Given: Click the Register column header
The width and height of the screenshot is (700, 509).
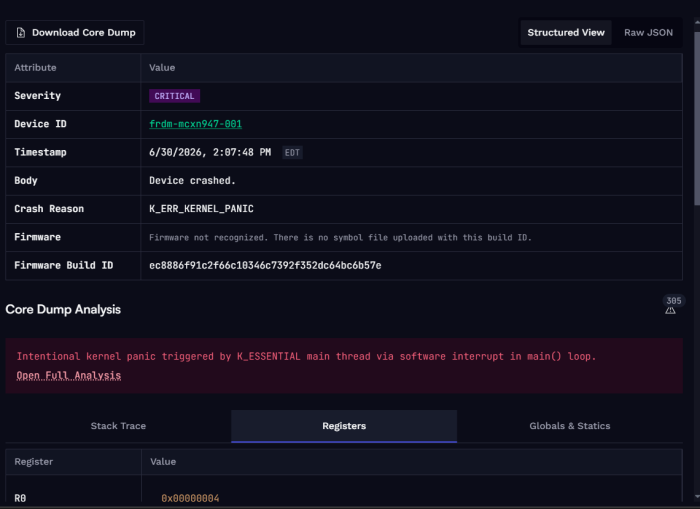Looking at the screenshot, I should [33, 462].
